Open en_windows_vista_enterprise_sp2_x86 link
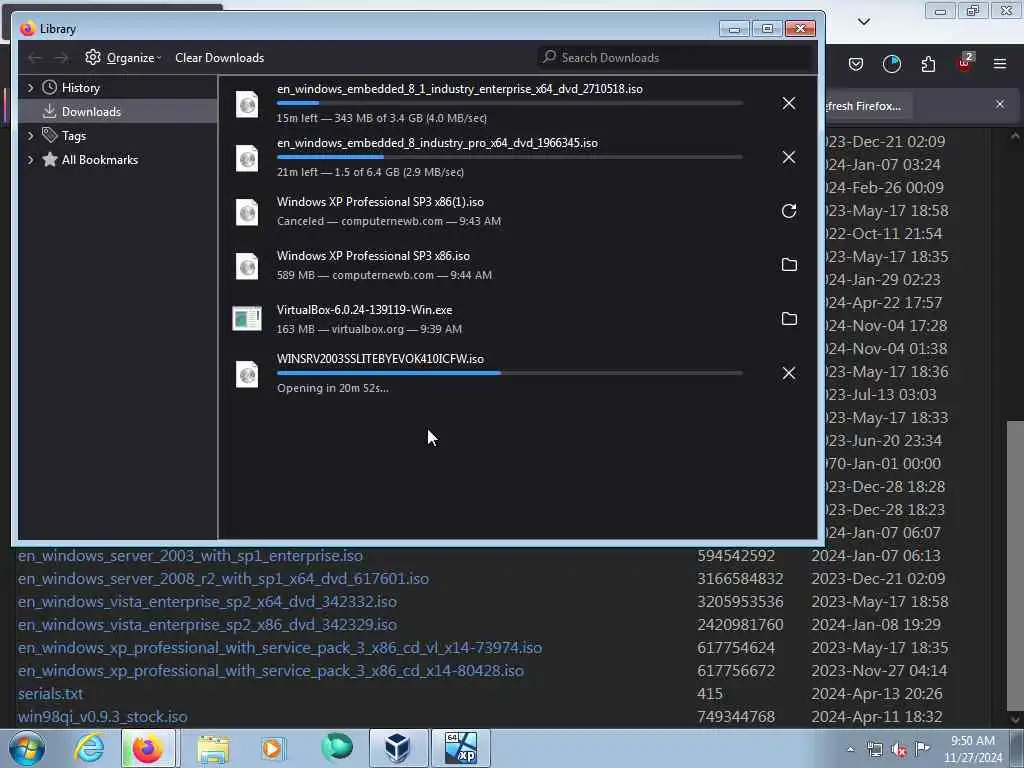This screenshot has height=768, width=1024. tap(207, 625)
